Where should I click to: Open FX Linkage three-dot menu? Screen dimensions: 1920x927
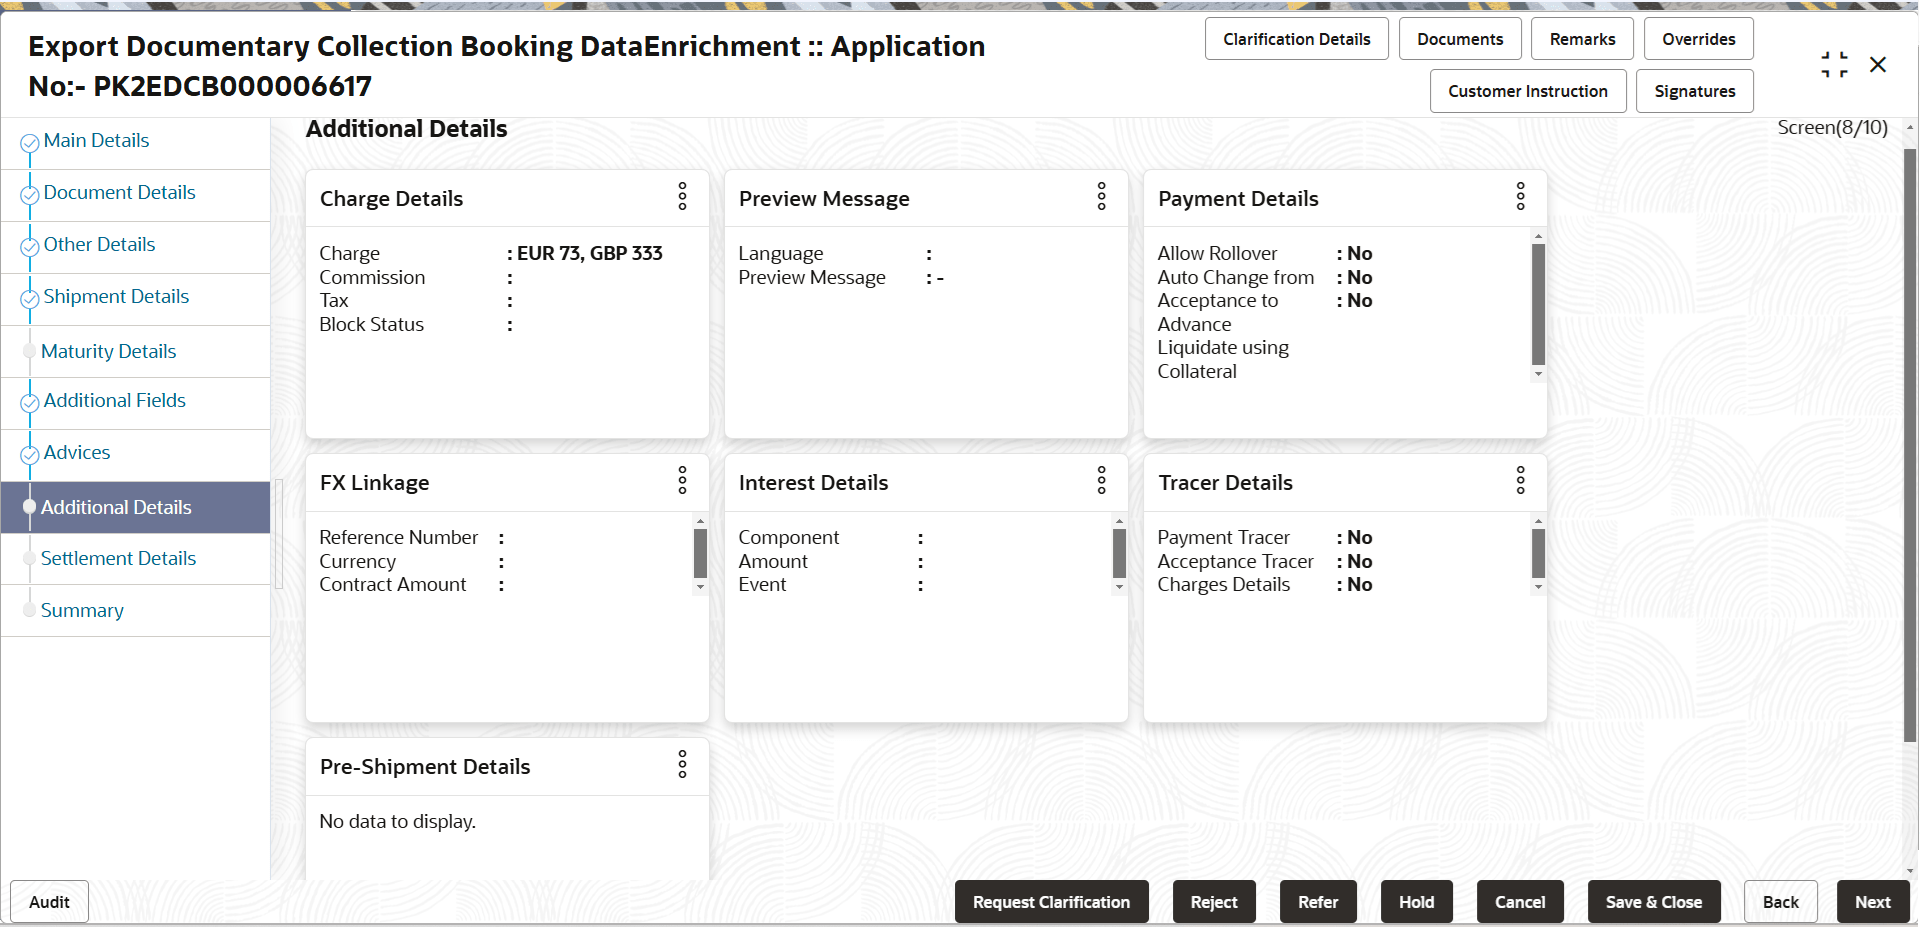683,480
